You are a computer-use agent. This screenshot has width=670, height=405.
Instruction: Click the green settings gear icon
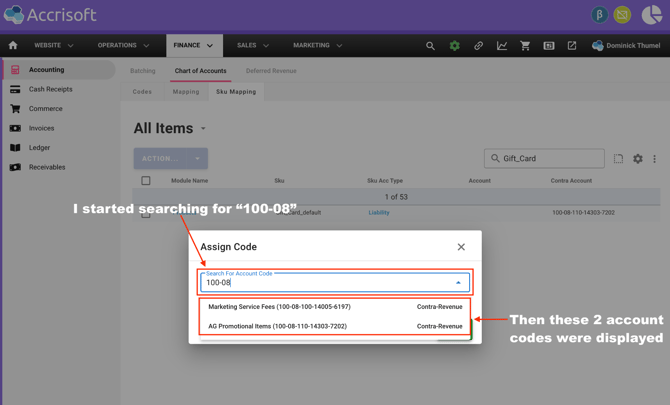(x=454, y=46)
